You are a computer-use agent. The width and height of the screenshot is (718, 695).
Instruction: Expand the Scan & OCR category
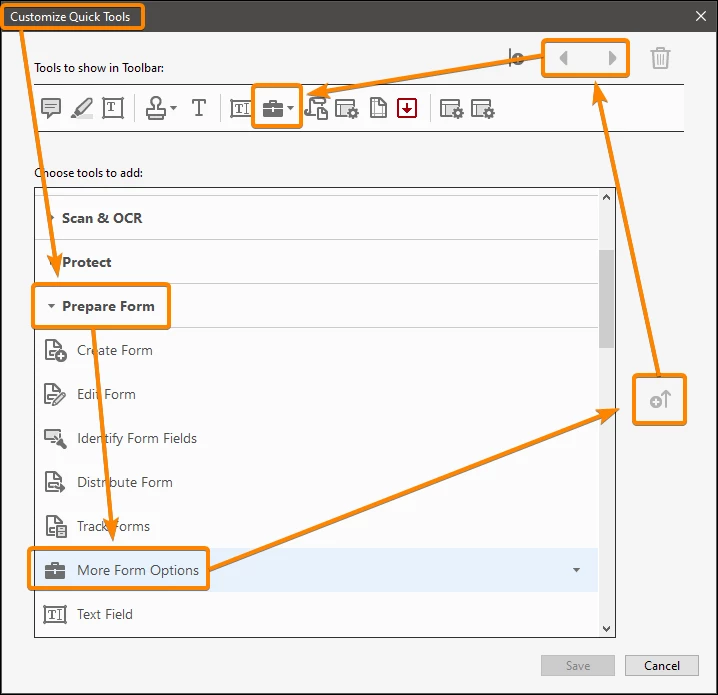click(x=316, y=218)
